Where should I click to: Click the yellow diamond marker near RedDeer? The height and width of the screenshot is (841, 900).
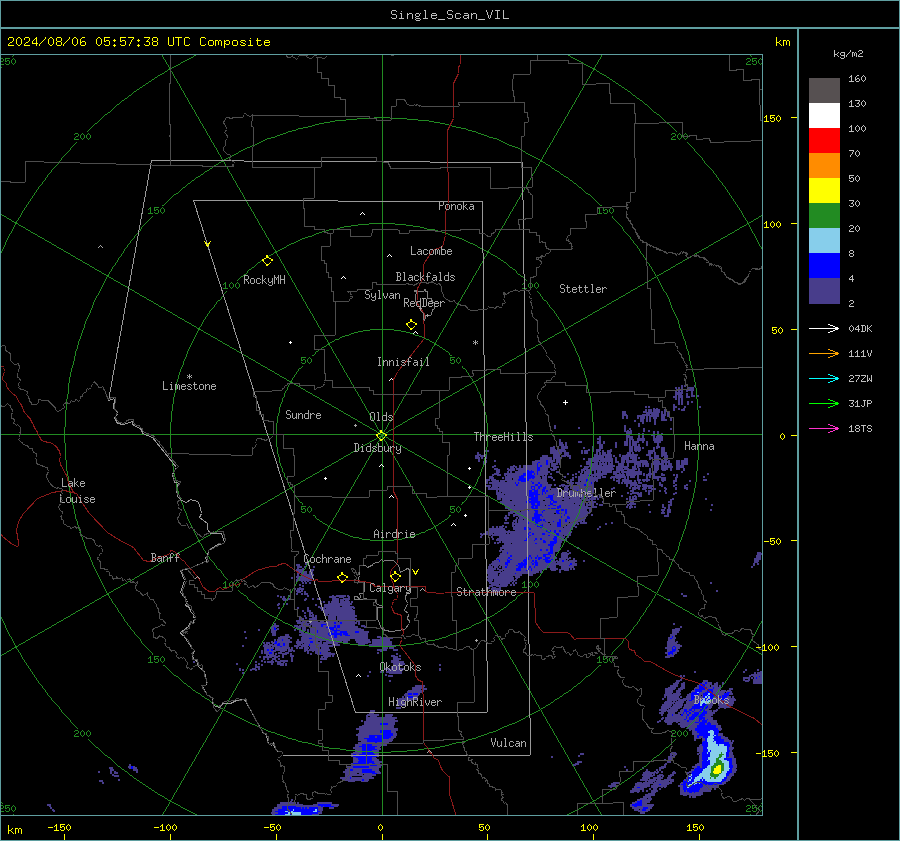411,325
